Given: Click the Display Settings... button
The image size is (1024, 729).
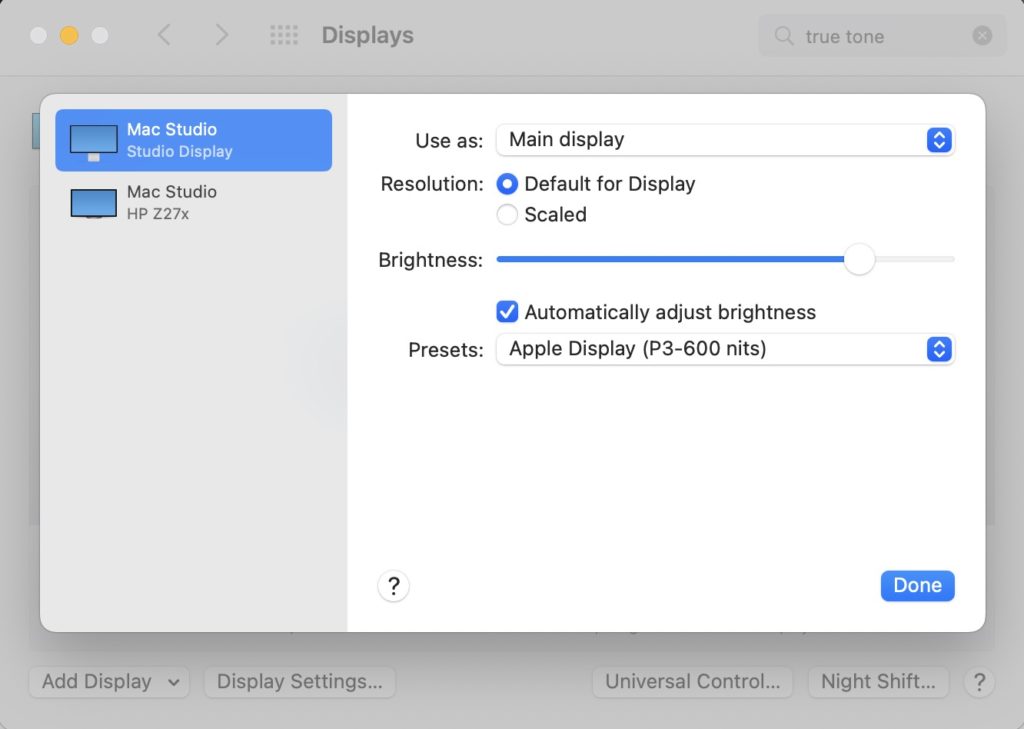Looking at the screenshot, I should [300, 682].
